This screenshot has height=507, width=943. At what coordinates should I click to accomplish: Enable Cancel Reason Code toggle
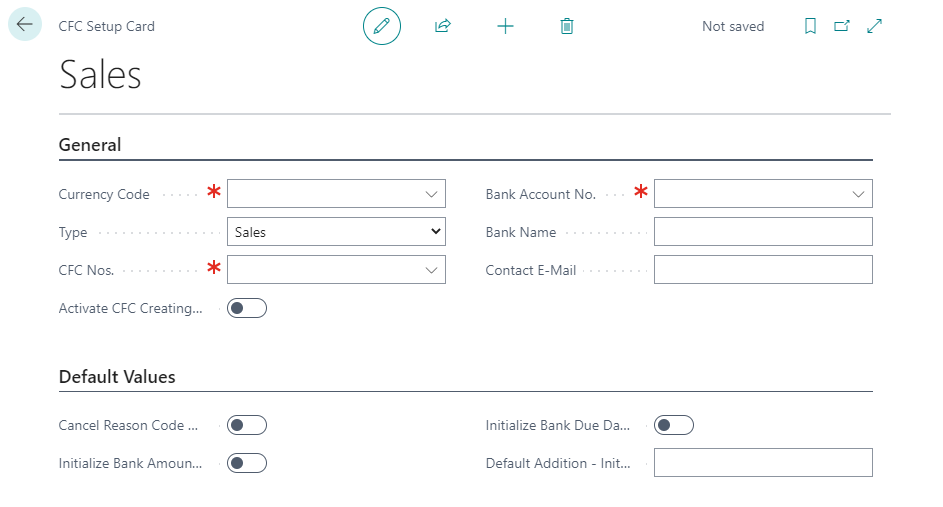(247, 425)
